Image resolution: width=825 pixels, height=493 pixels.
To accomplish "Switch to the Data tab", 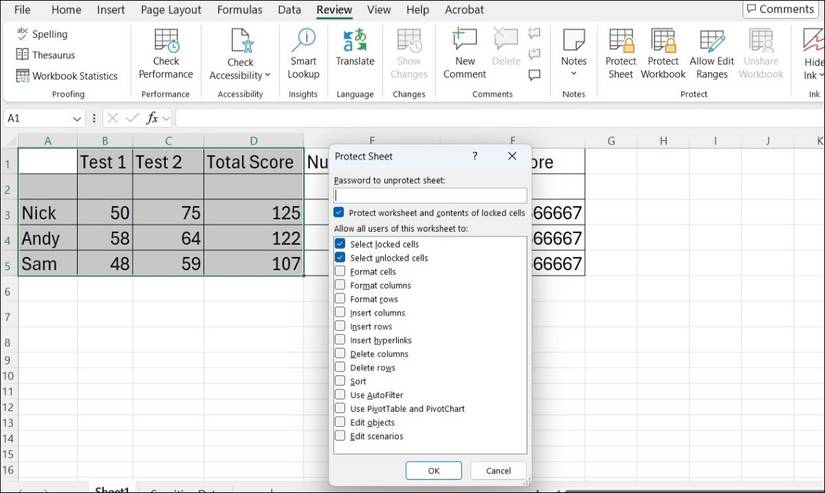I will point(289,9).
